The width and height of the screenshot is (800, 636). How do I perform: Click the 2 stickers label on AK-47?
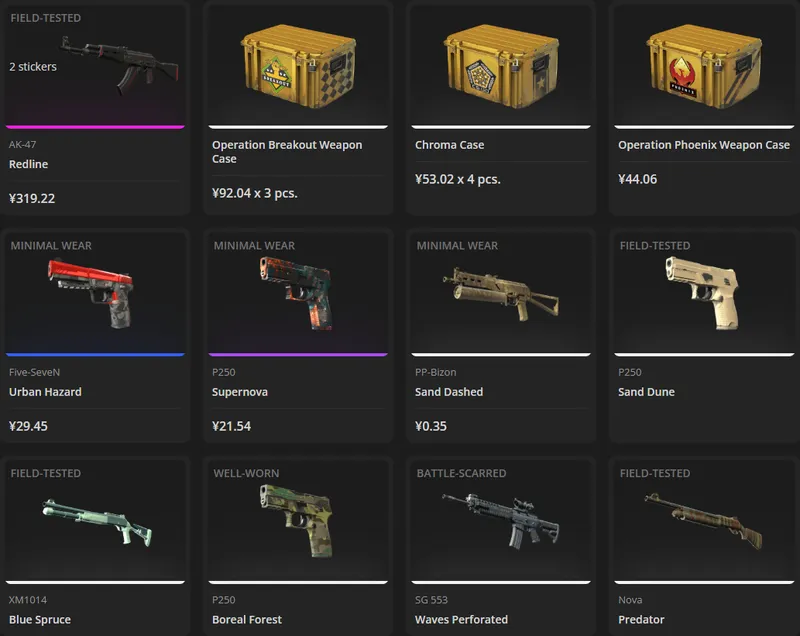33,67
